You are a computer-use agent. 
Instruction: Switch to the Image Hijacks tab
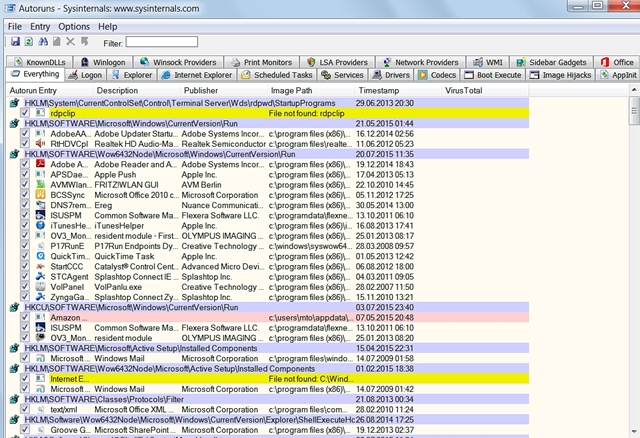[x=560, y=75]
